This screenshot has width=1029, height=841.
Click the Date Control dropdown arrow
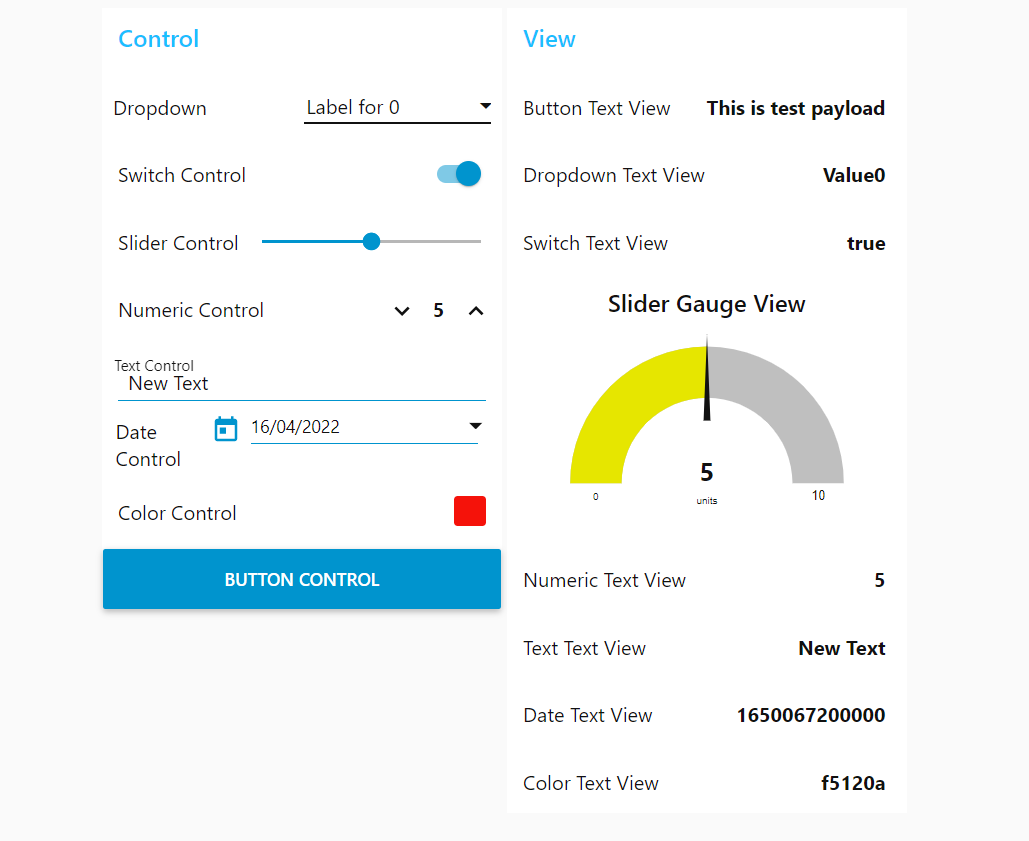(477, 426)
